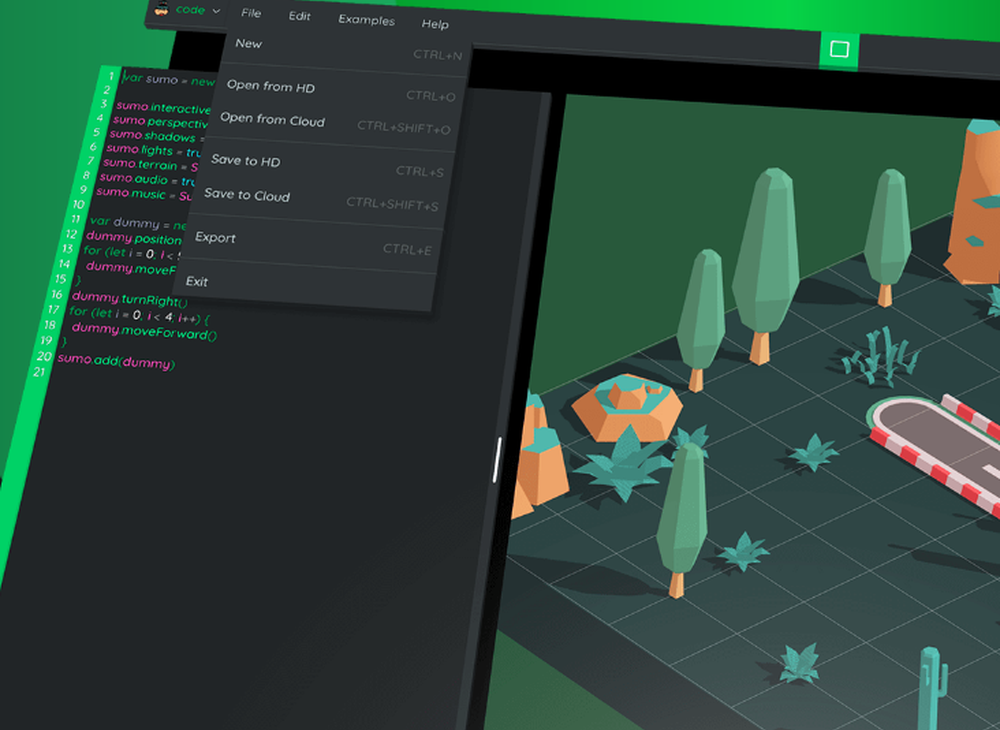The width and height of the screenshot is (1000, 730).
Task: Click the white split-pane divider handle
Action: click(x=497, y=459)
